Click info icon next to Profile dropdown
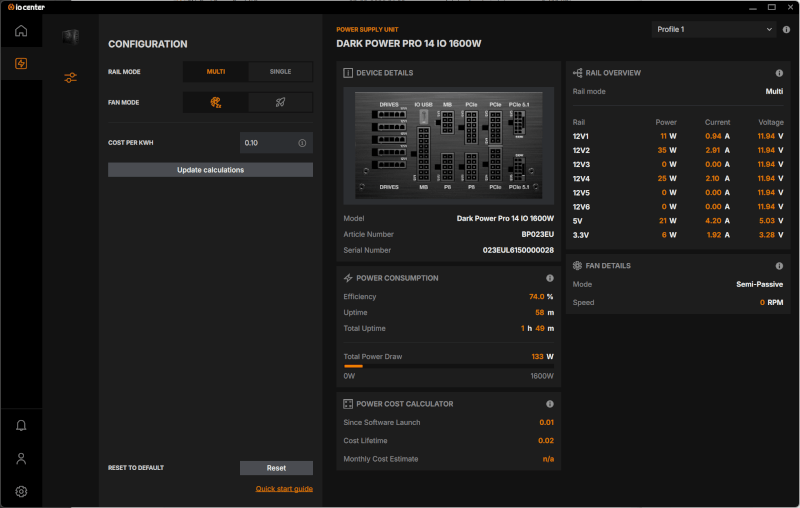The image size is (800, 508). (786, 30)
